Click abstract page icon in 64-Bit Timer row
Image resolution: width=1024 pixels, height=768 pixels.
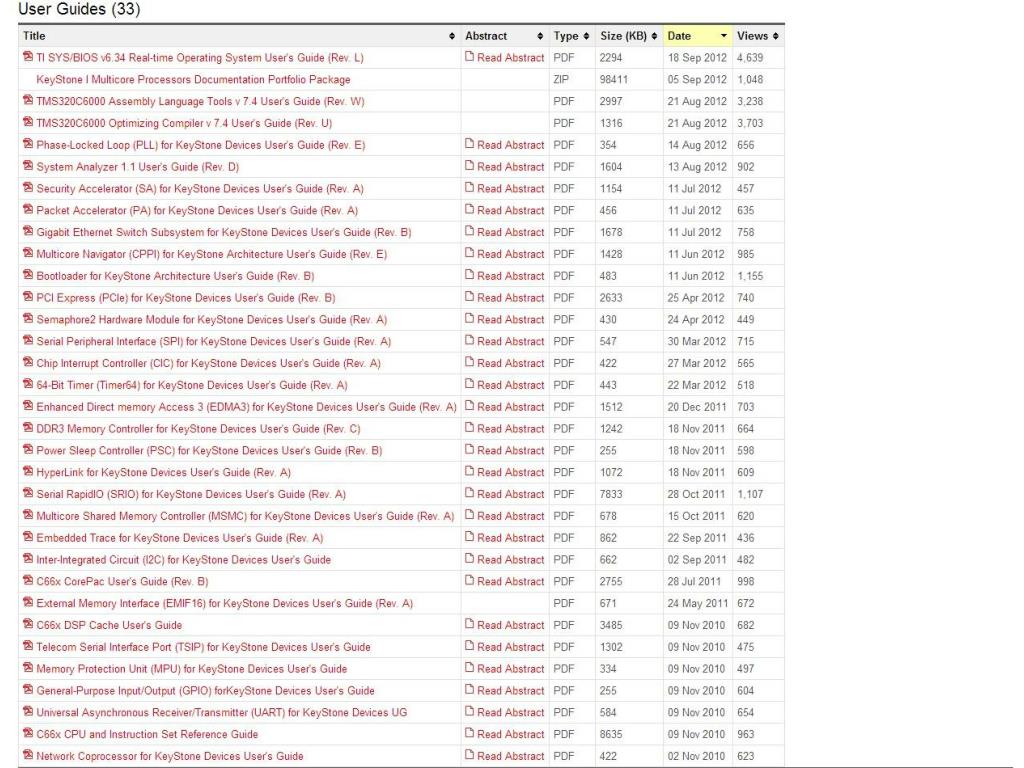click(x=470, y=384)
